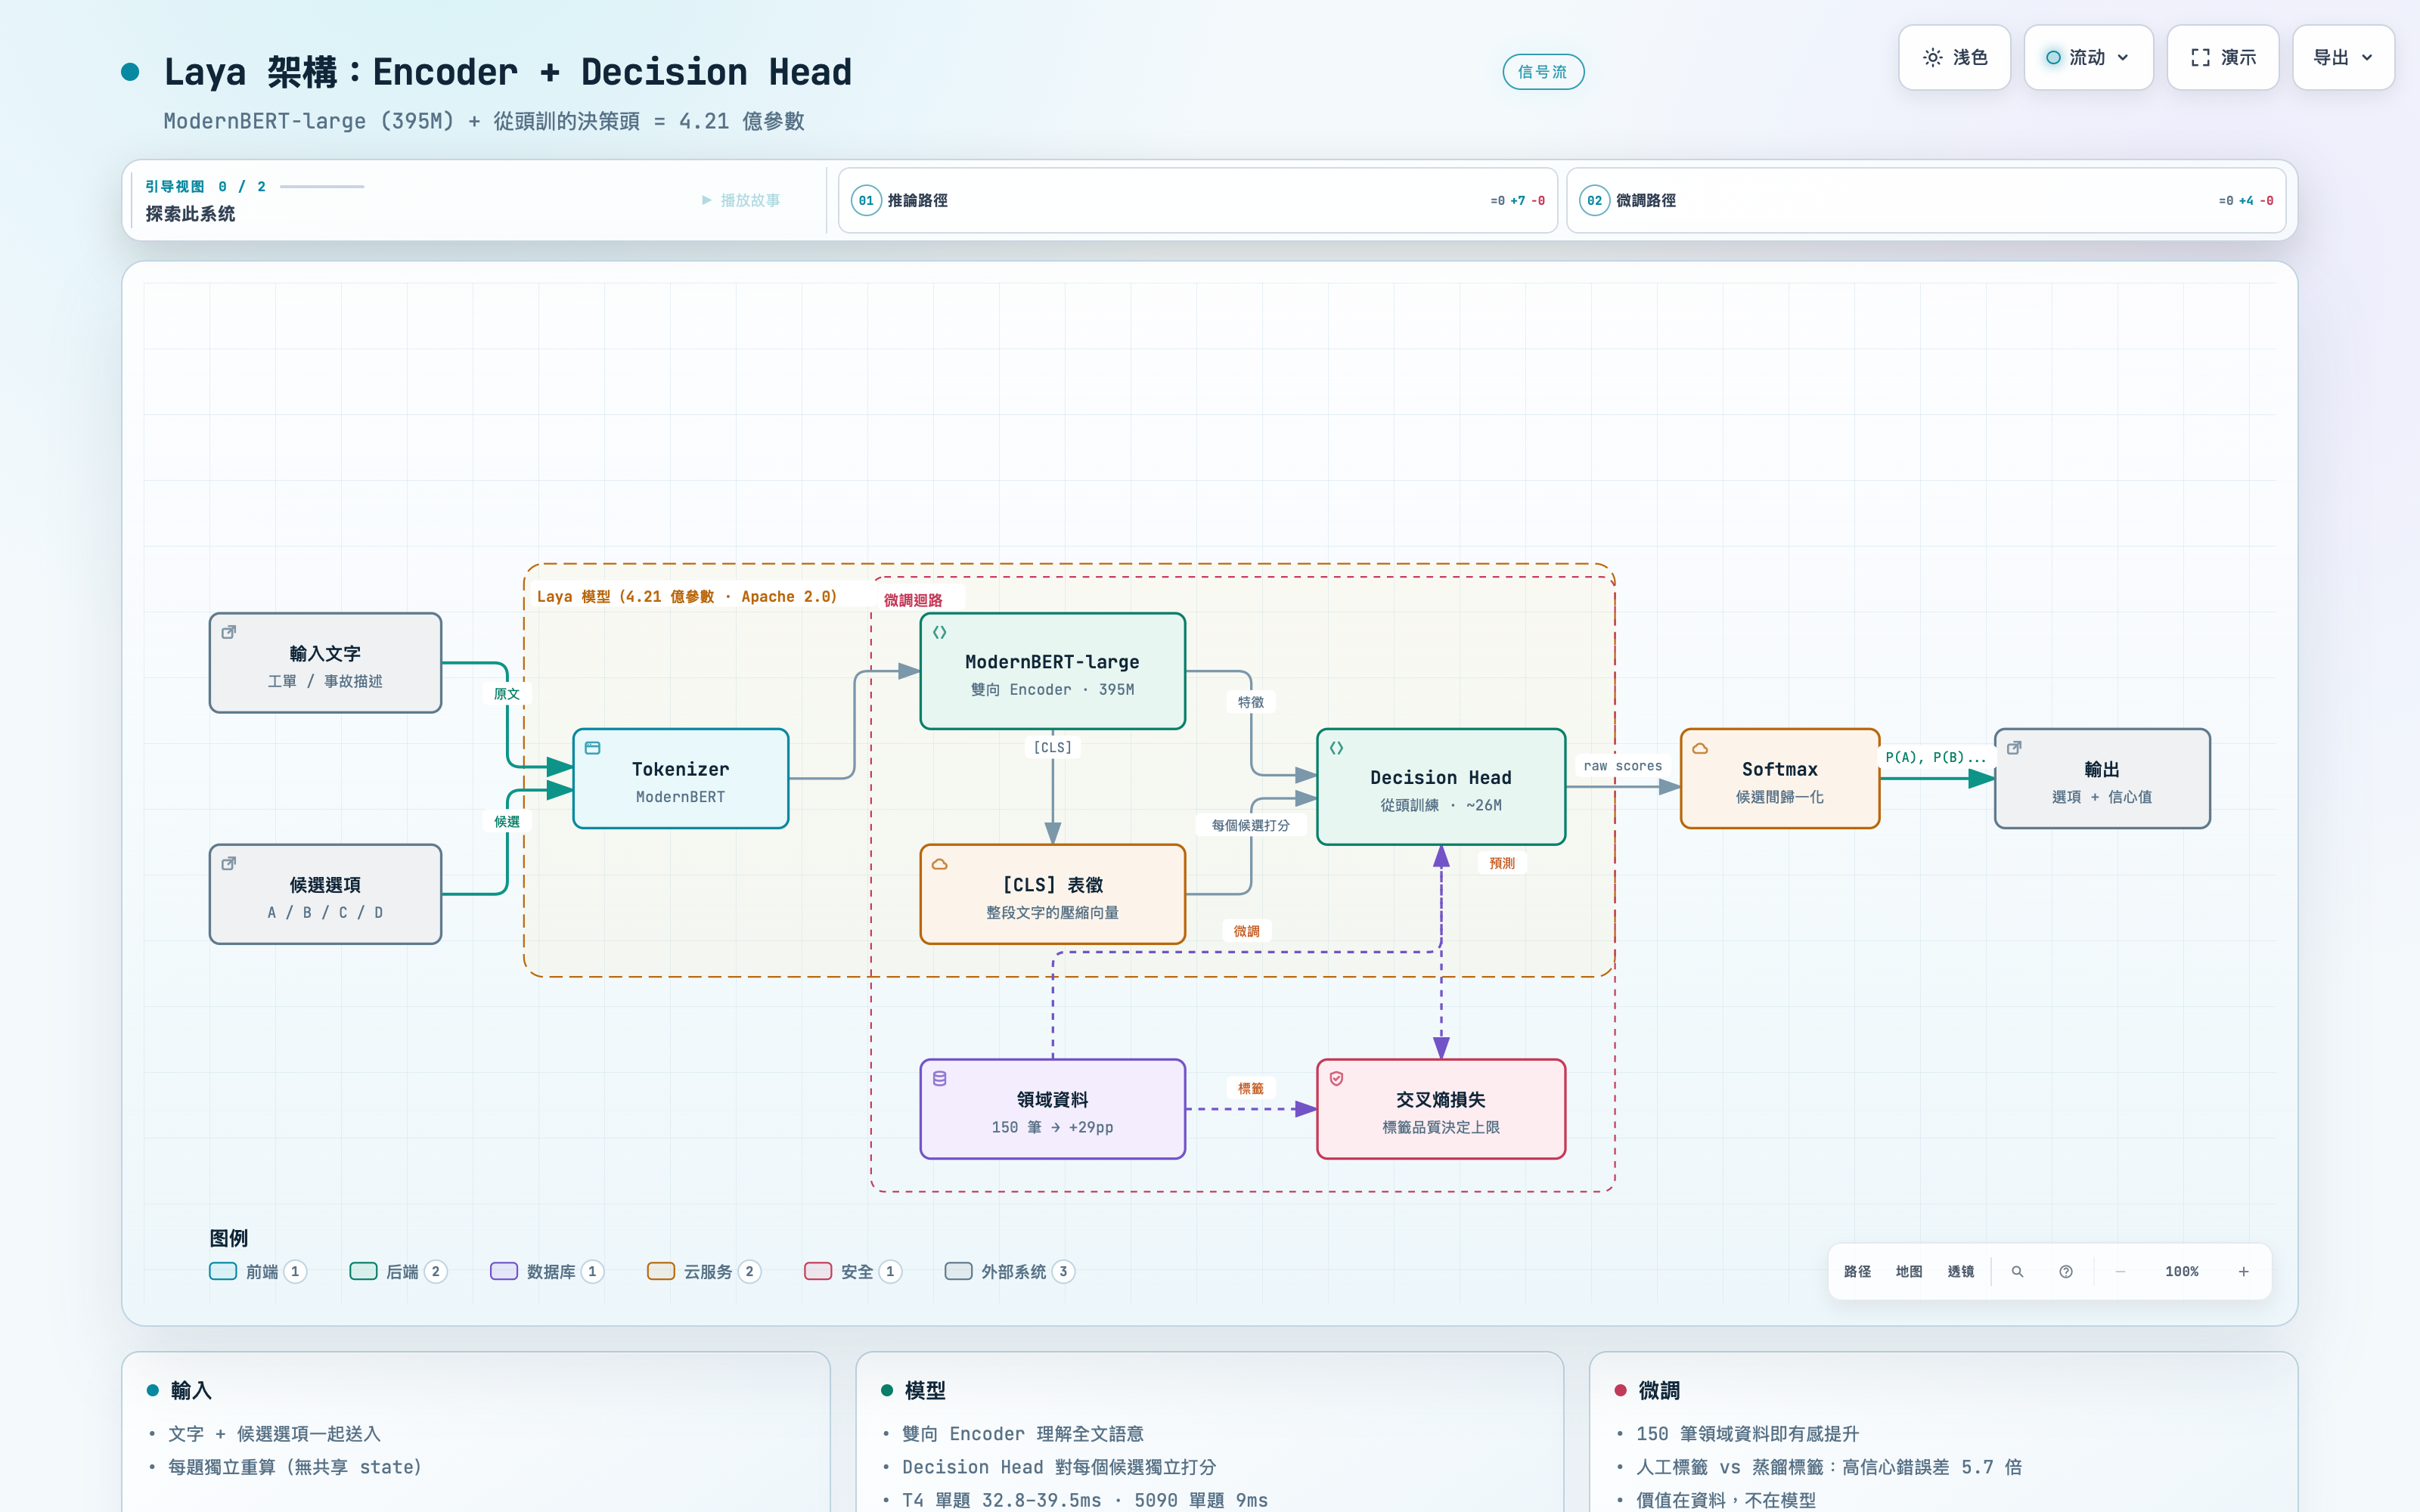The width and height of the screenshot is (2420, 1512).
Task: Toggle the 前端 legend filter
Action: pyautogui.click(x=258, y=1271)
